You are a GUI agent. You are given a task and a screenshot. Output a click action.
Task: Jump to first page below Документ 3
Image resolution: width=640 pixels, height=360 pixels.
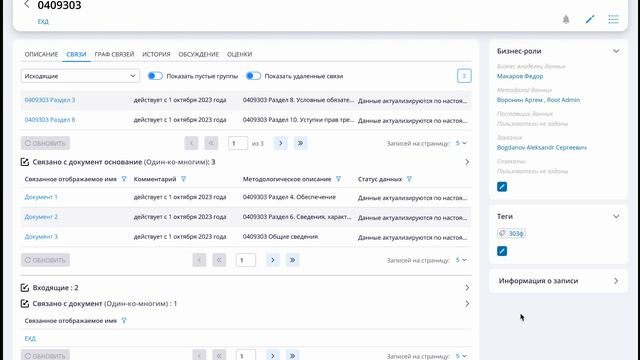(219, 260)
